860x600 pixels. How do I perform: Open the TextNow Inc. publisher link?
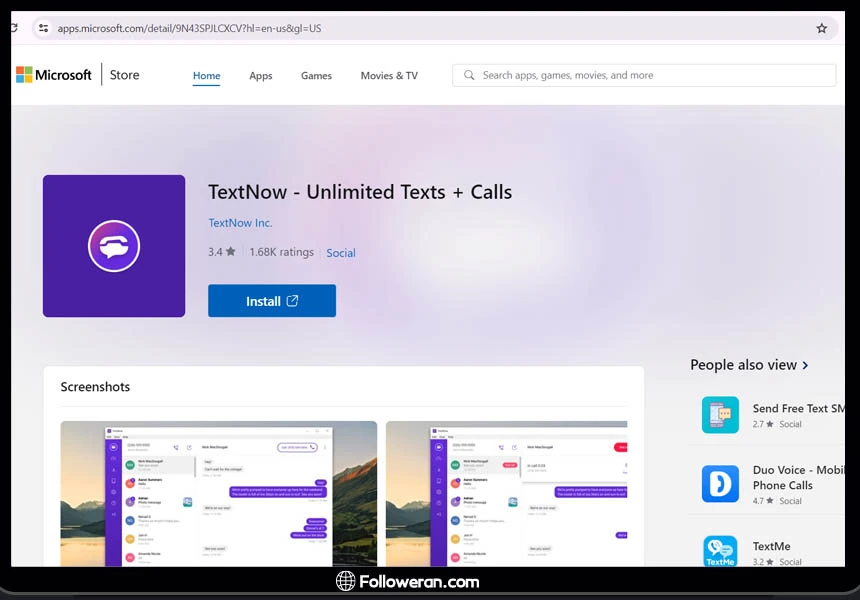[x=240, y=223]
